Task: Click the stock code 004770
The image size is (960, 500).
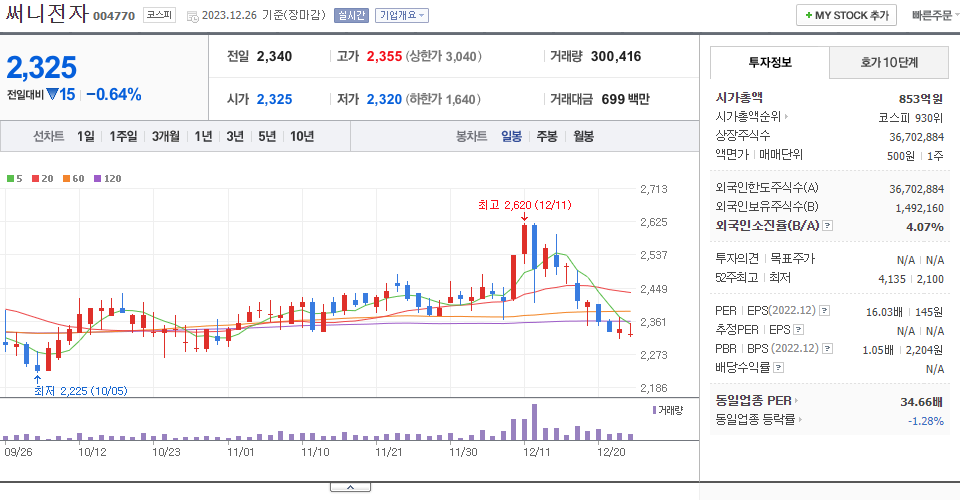Action: 114,16
